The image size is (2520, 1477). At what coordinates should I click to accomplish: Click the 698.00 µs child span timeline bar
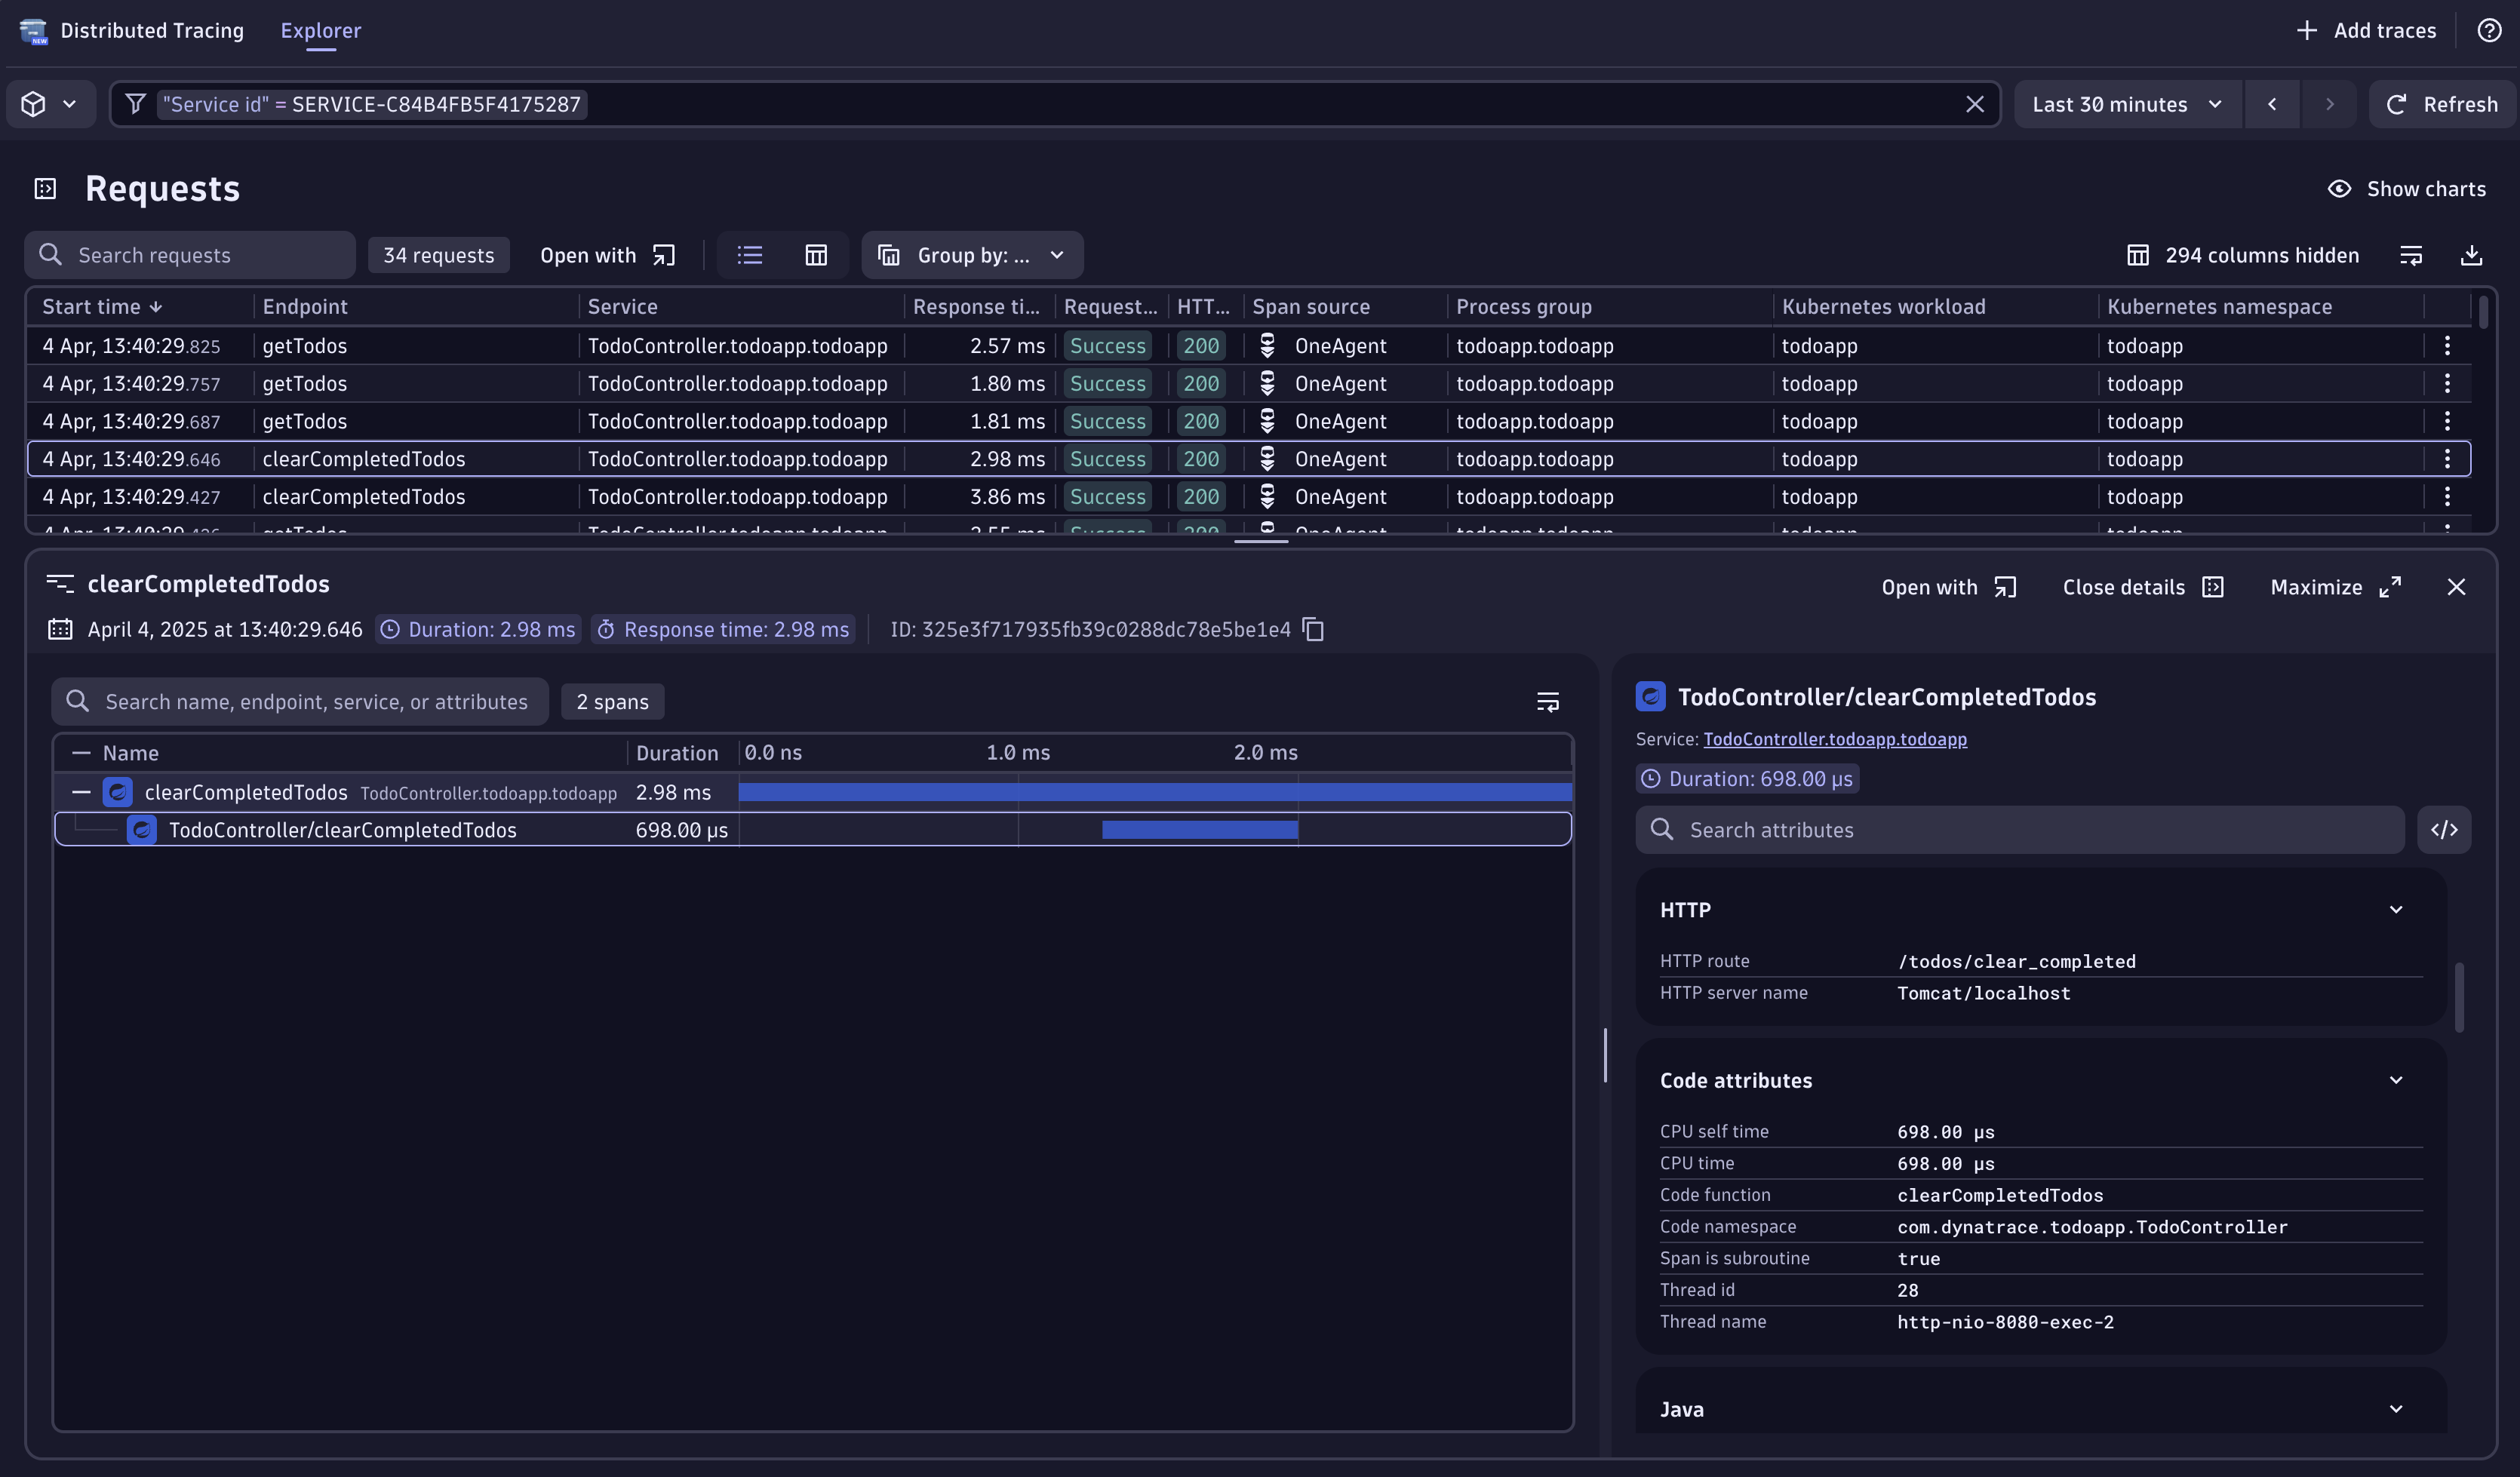pos(1199,830)
